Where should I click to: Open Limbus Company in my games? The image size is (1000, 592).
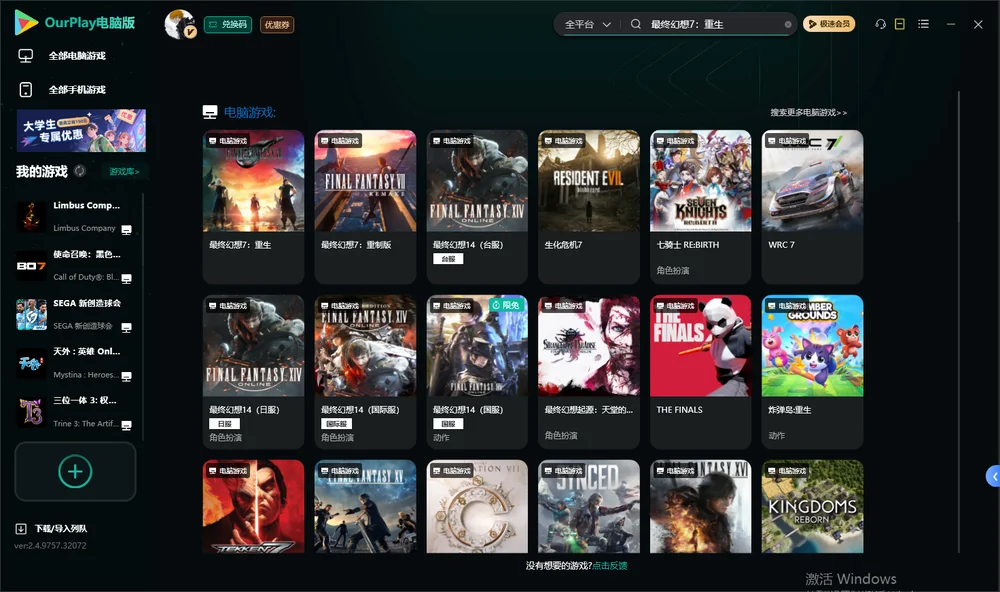pyautogui.click(x=74, y=216)
